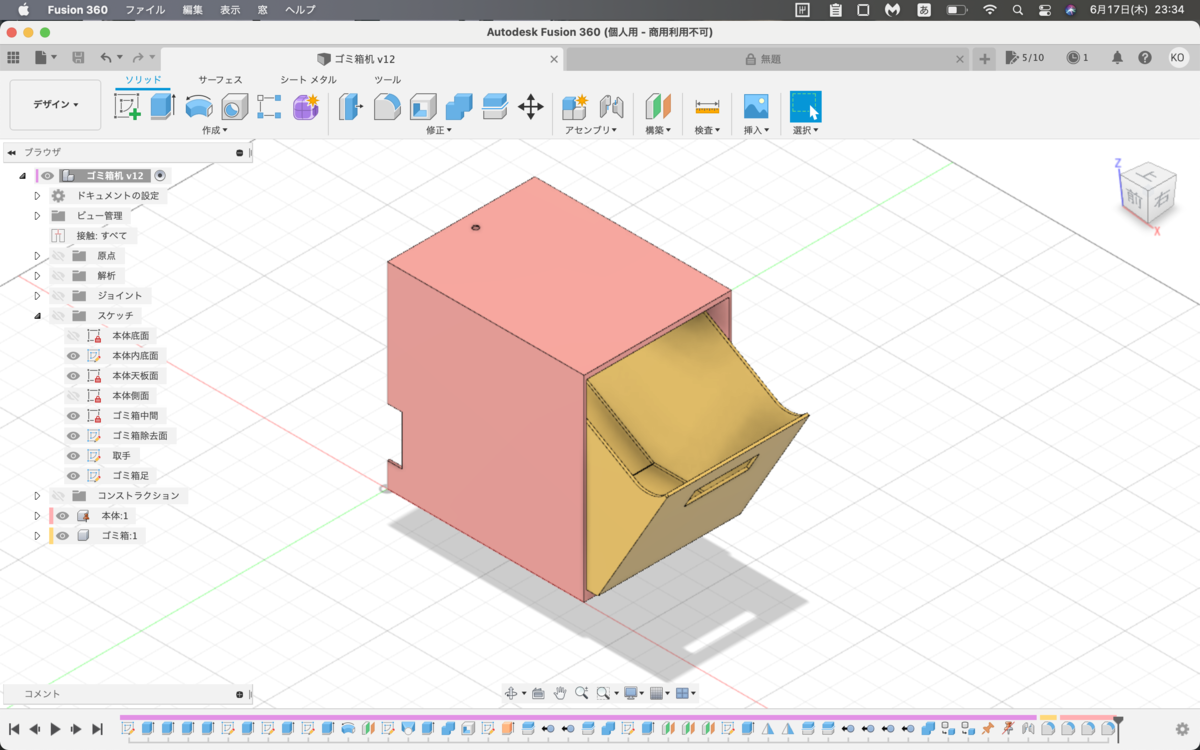Image resolution: width=1200 pixels, height=750 pixels.
Task: Select the Create Sketch tool
Action: coord(127,107)
